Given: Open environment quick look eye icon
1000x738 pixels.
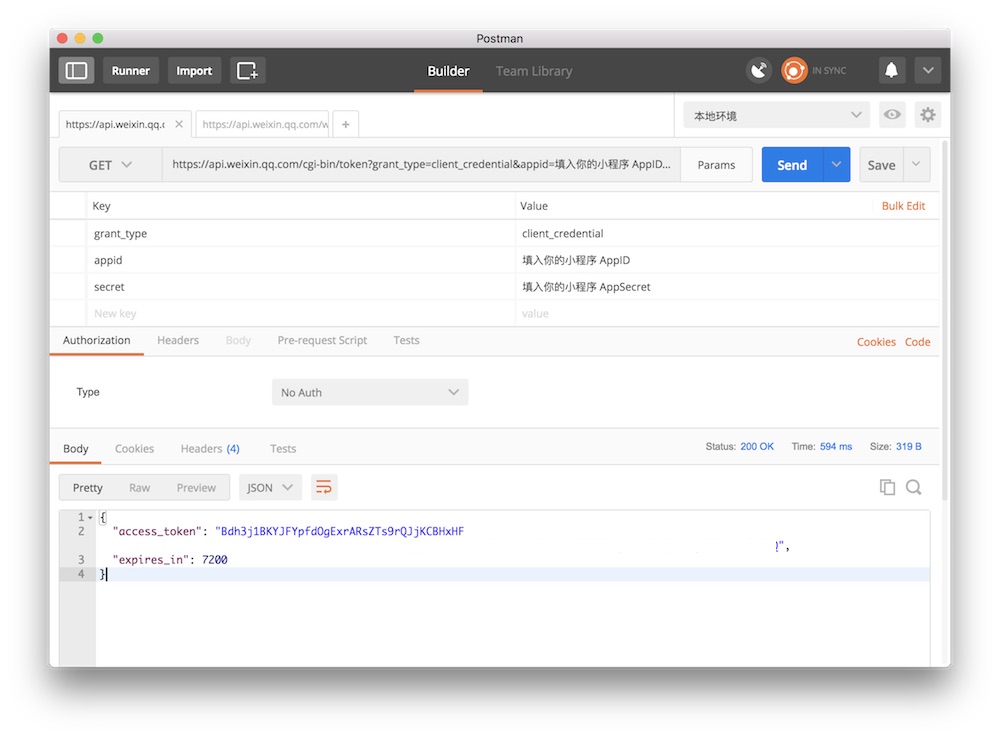Looking at the screenshot, I should point(892,115).
